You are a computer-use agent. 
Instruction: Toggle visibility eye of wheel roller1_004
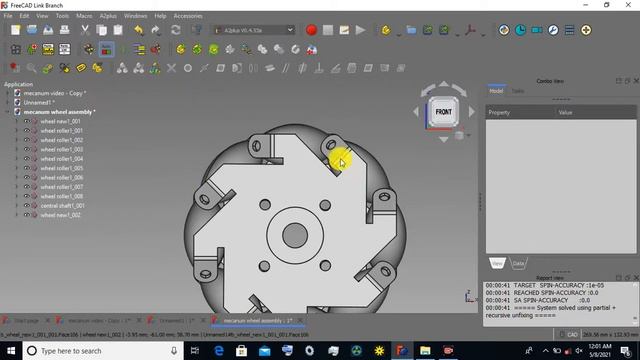pyautogui.click(x=27, y=159)
